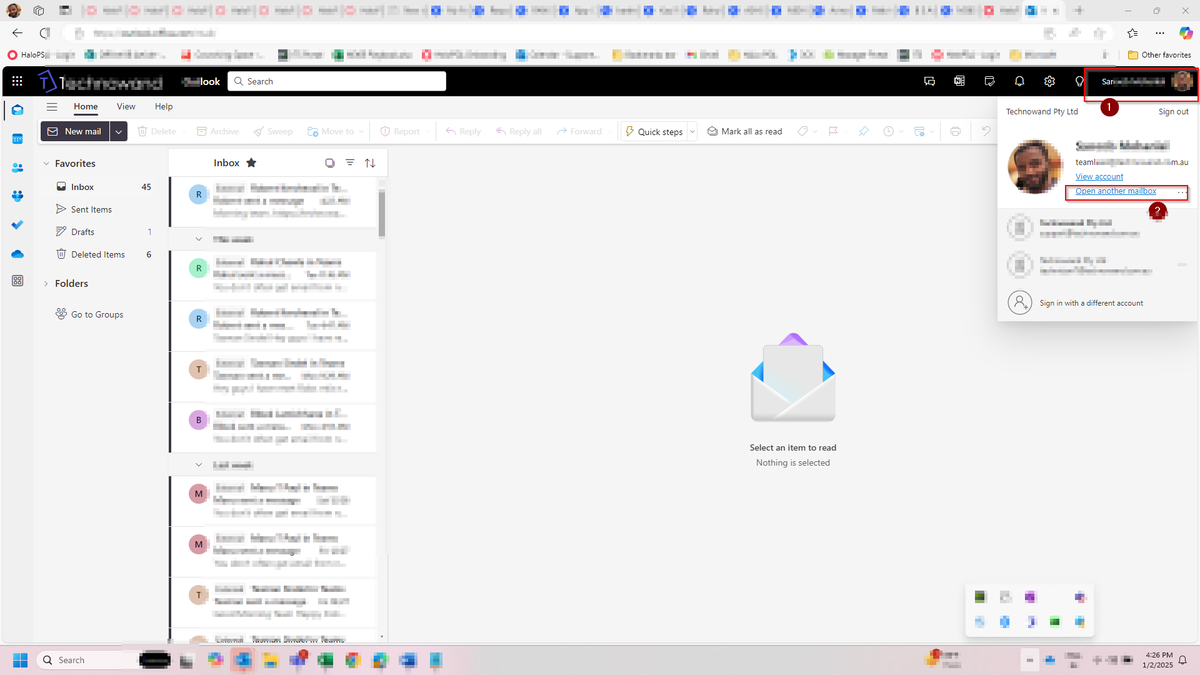This screenshot has height=675, width=1200.
Task: Open the More apps grid icon
Action: point(17,282)
